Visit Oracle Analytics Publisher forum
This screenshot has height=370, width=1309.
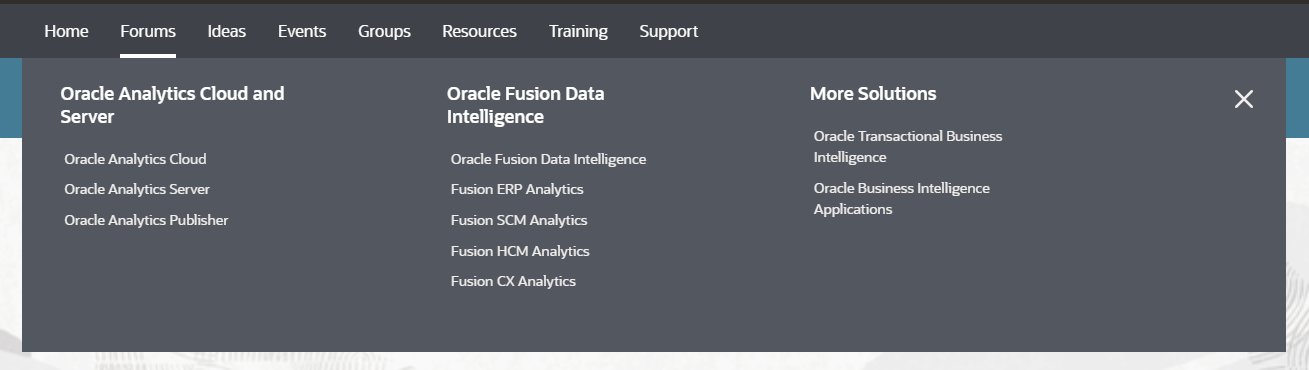(146, 220)
